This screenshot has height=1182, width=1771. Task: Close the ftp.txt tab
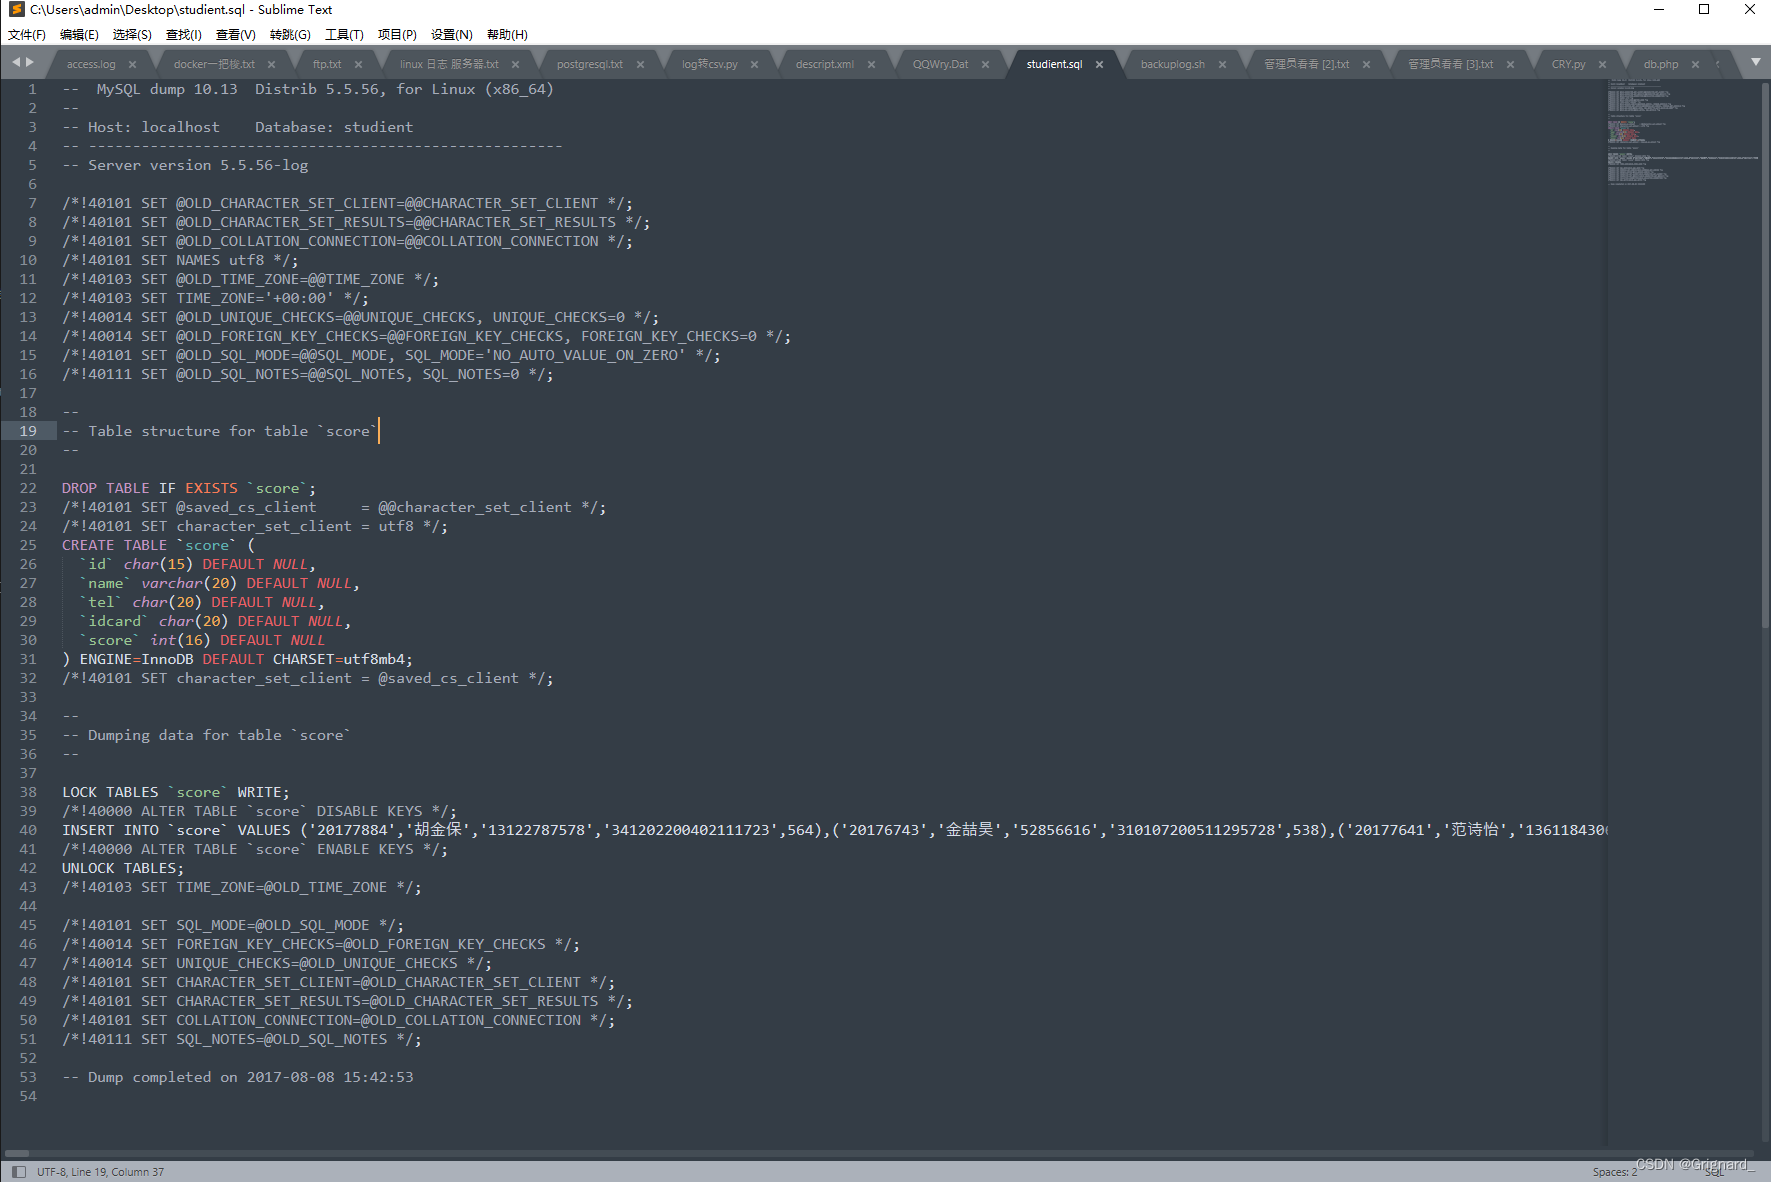coord(358,64)
